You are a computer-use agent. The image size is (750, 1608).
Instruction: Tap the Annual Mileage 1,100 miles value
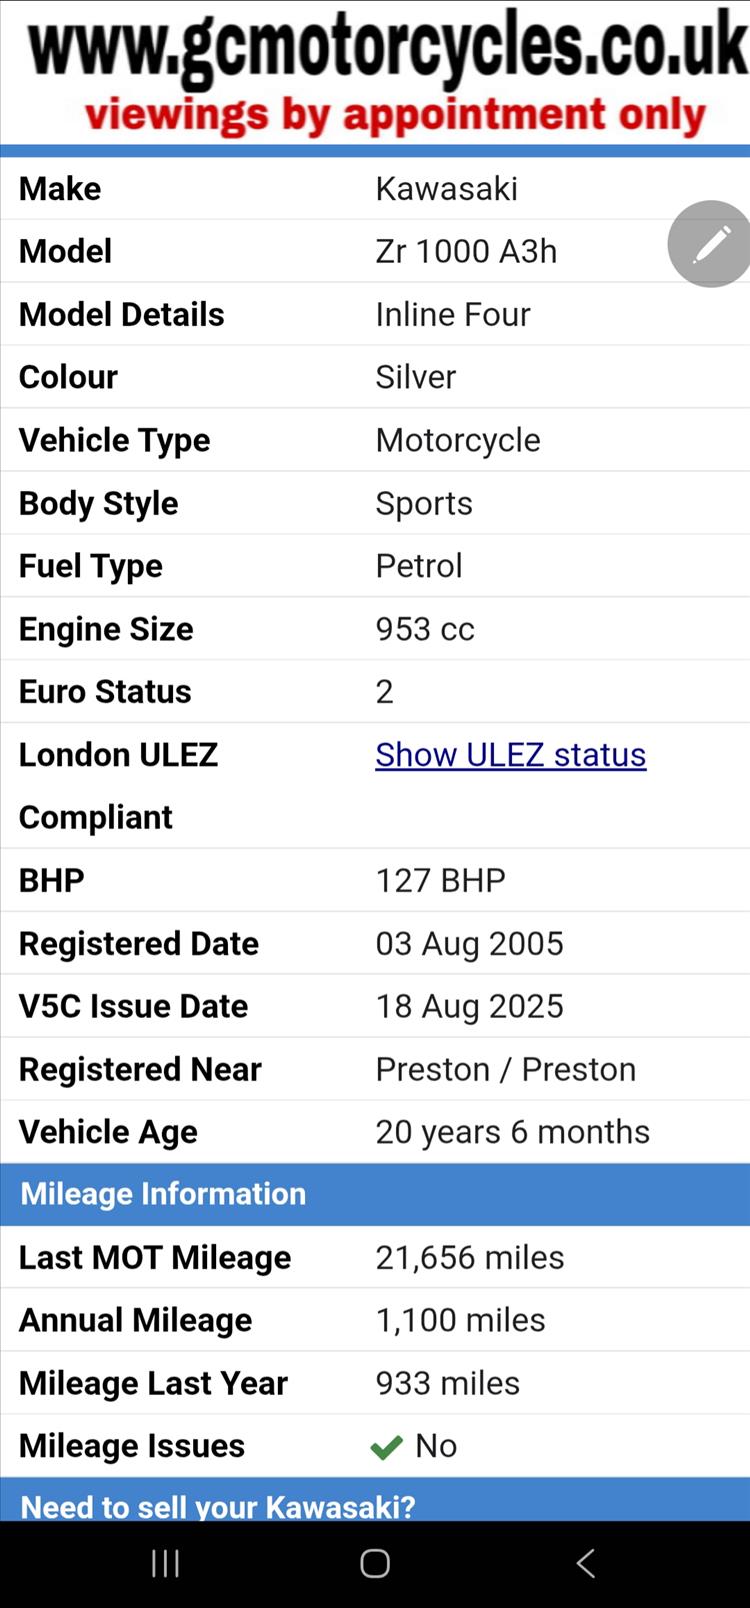coord(460,1320)
